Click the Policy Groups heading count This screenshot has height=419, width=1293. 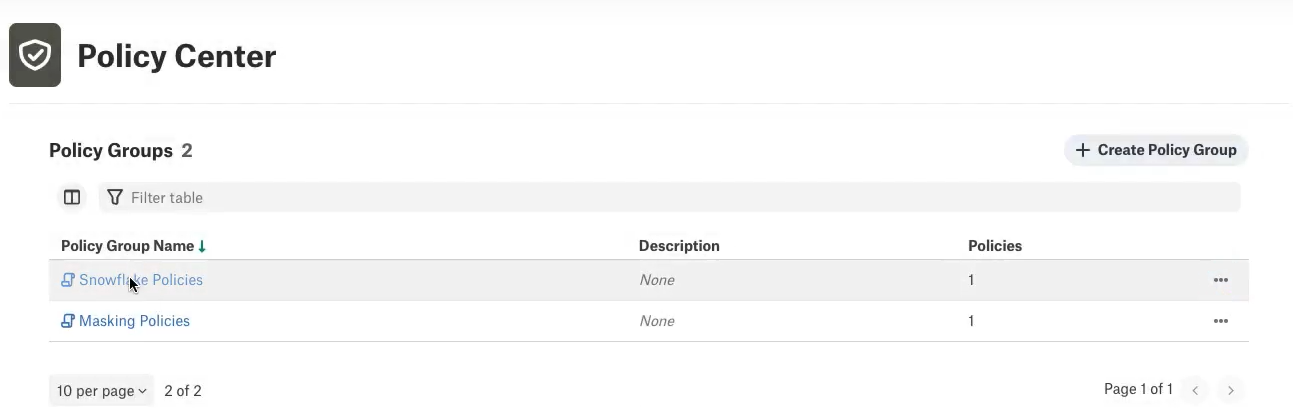(187, 151)
